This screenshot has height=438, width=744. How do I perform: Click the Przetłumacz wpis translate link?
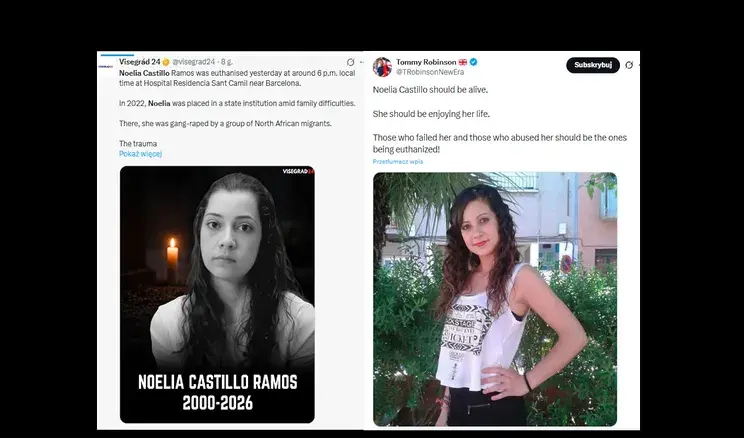[398, 161]
